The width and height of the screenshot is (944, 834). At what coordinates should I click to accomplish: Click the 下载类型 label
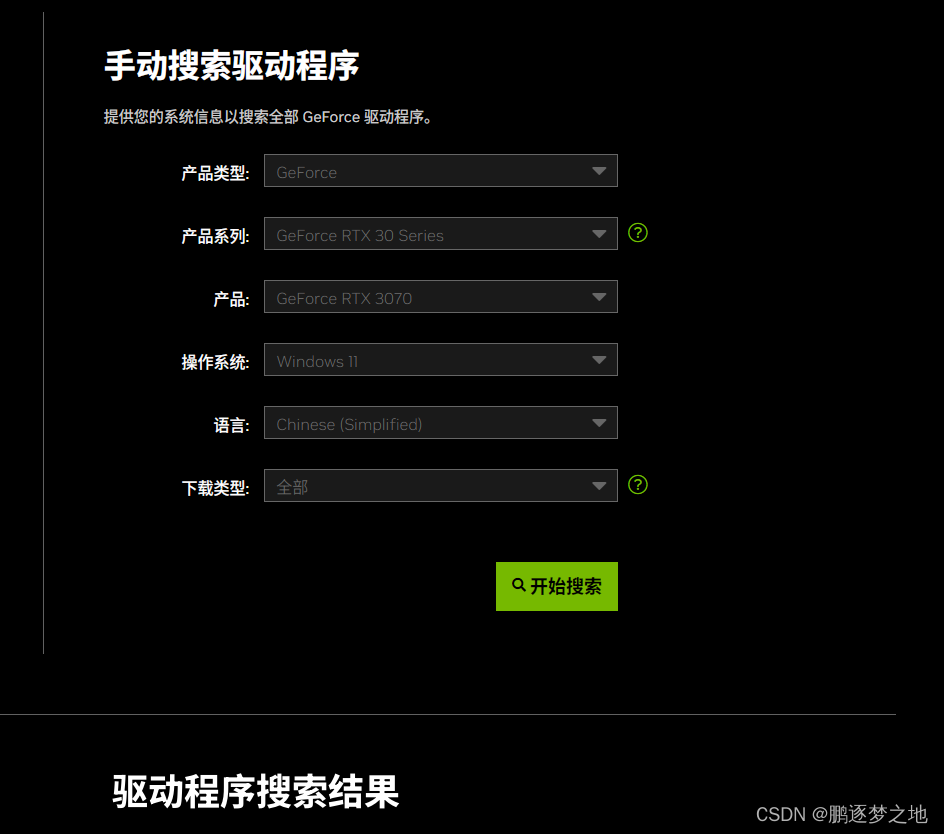(x=215, y=488)
